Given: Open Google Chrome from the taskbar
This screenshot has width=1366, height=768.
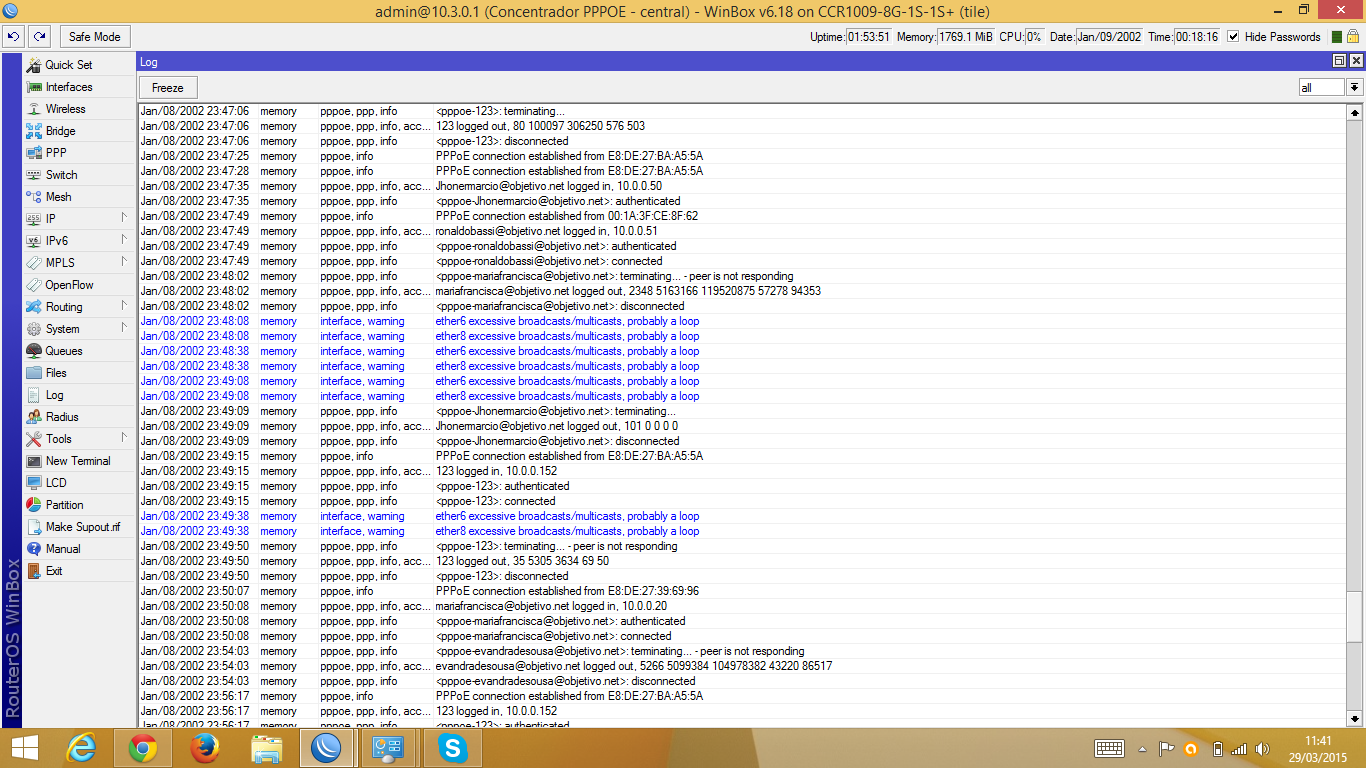Looking at the screenshot, I should click(x=143, y=748).
